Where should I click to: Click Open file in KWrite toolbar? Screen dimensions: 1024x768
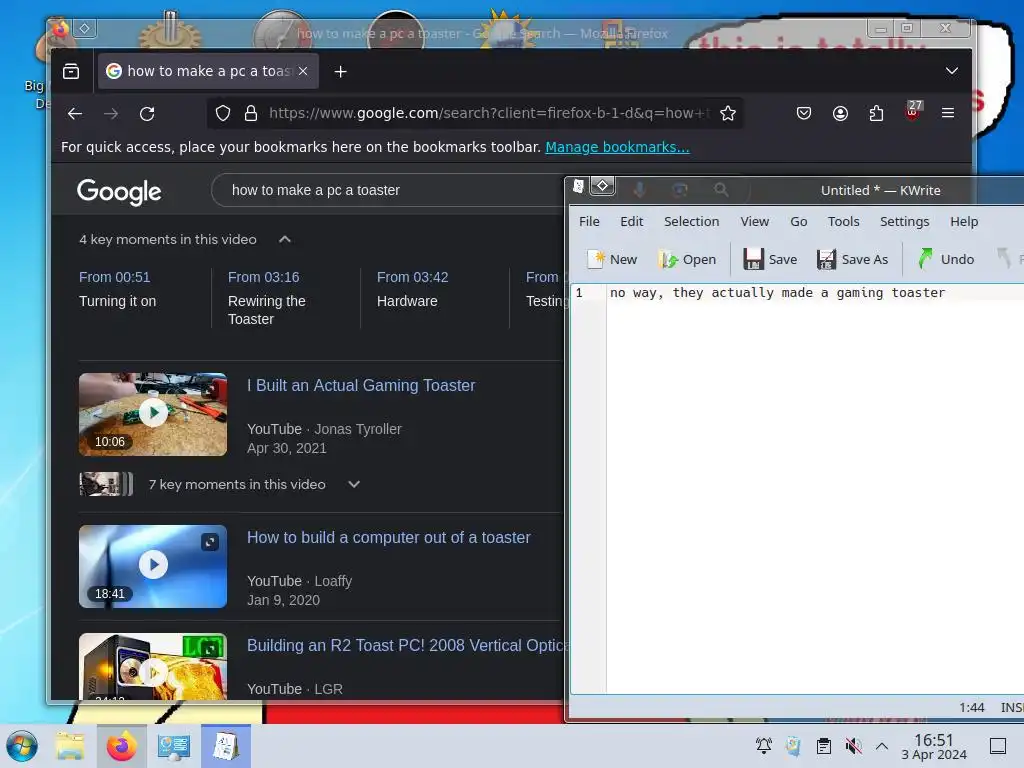(x=686, y=259)
